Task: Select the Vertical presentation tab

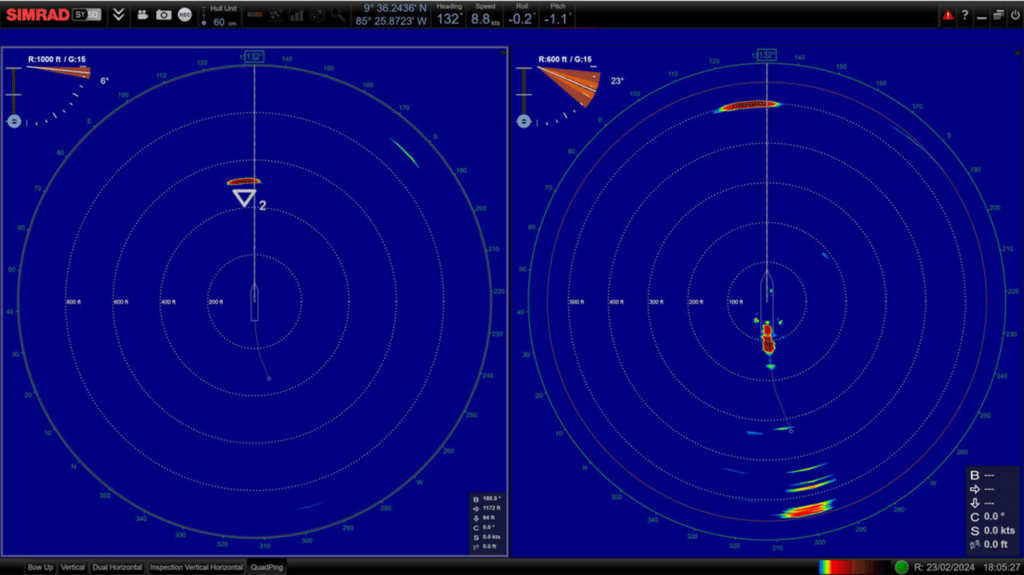Action: [72, 567]
